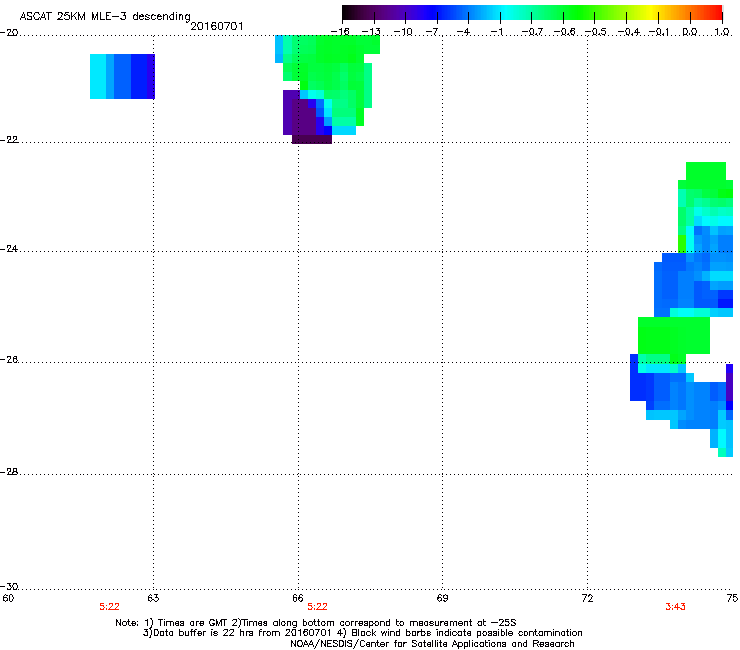
Task: Click the note line about Times are GMT
Action: (316, 623)
